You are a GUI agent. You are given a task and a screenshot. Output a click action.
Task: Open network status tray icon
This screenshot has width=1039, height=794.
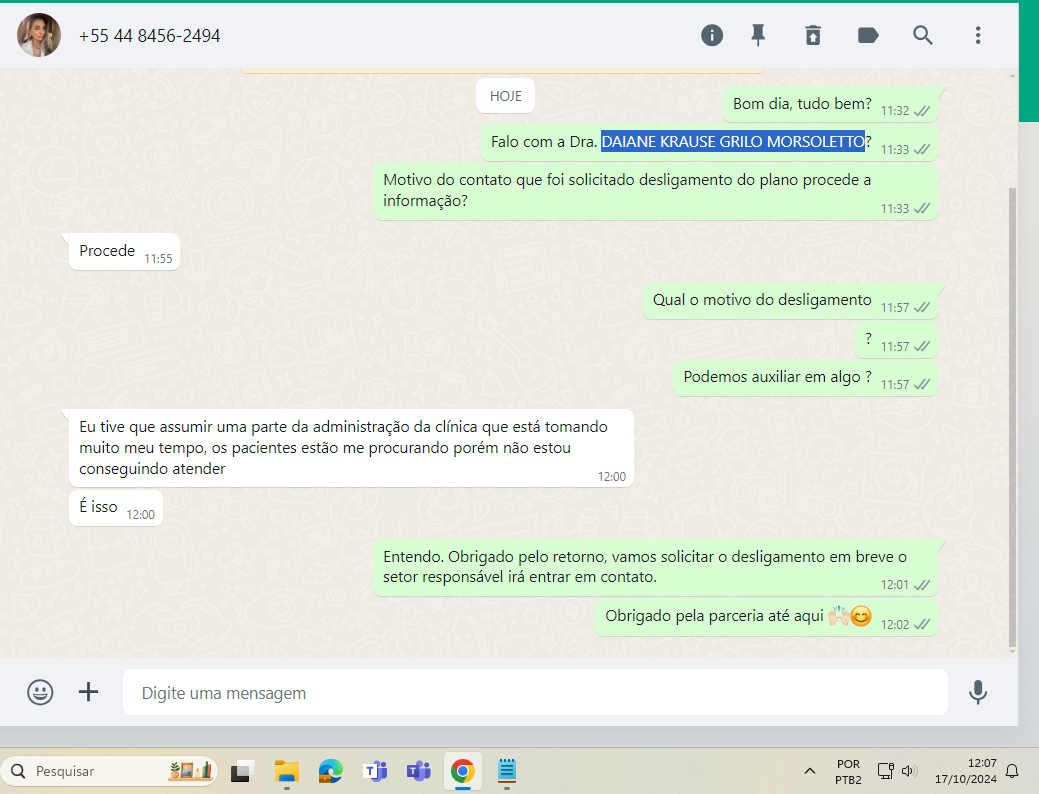click(x=886, y=771)
